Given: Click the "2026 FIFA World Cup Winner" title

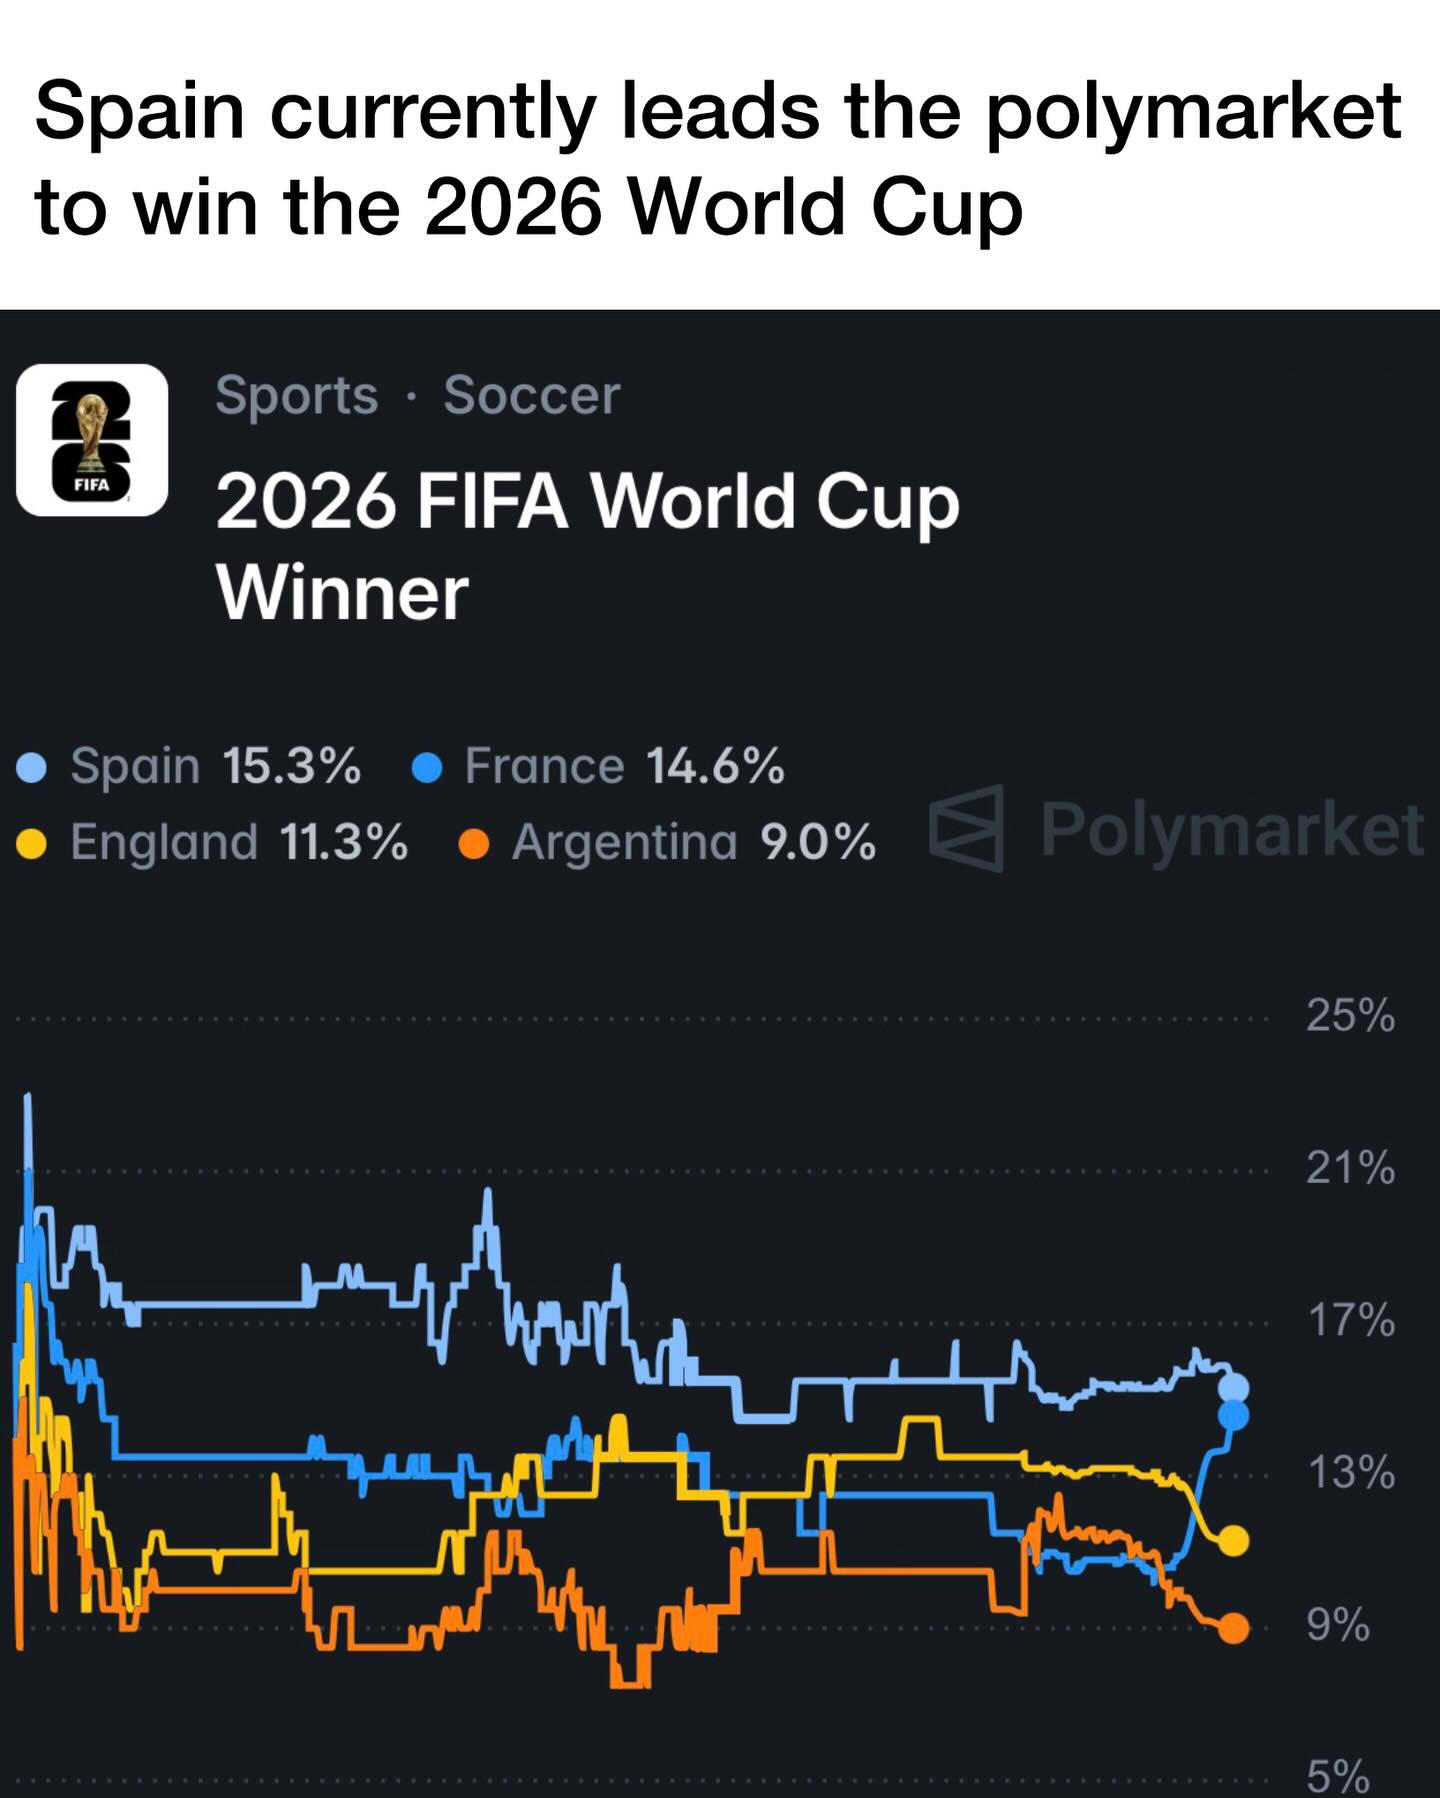Looking at the screenshot, I should [x=586, y=546].
